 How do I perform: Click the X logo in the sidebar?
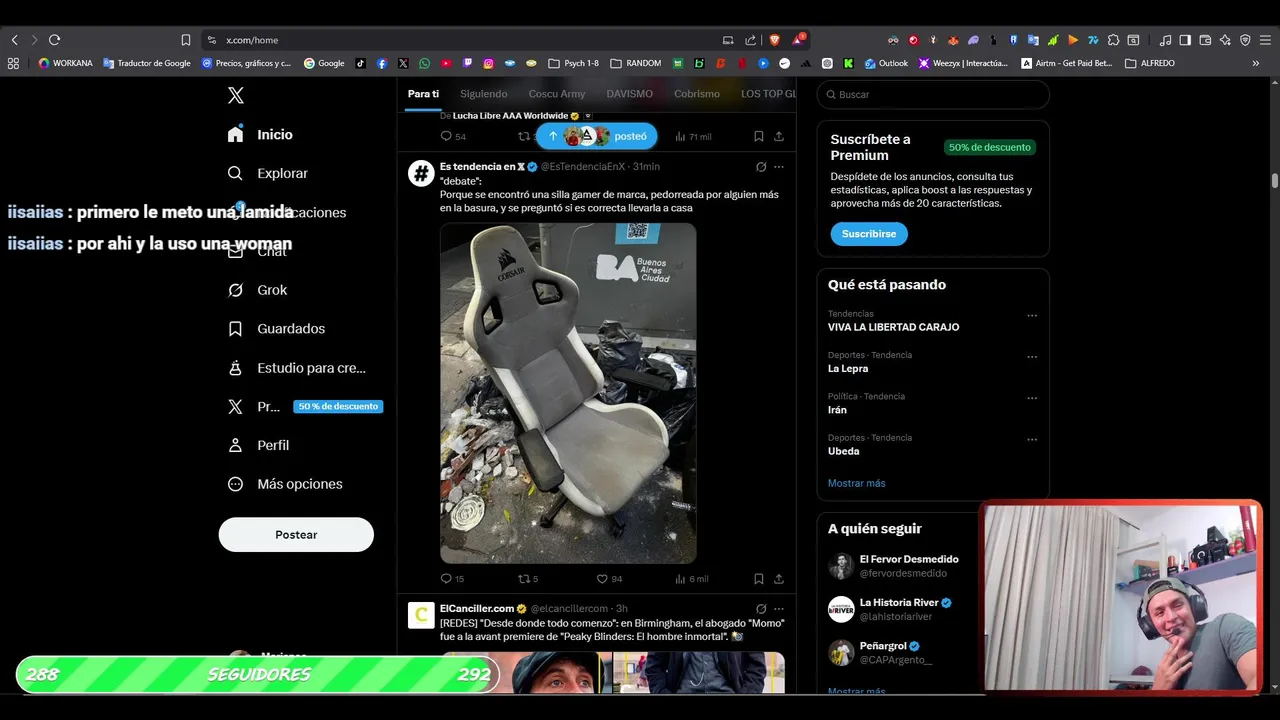coord(235,95)
